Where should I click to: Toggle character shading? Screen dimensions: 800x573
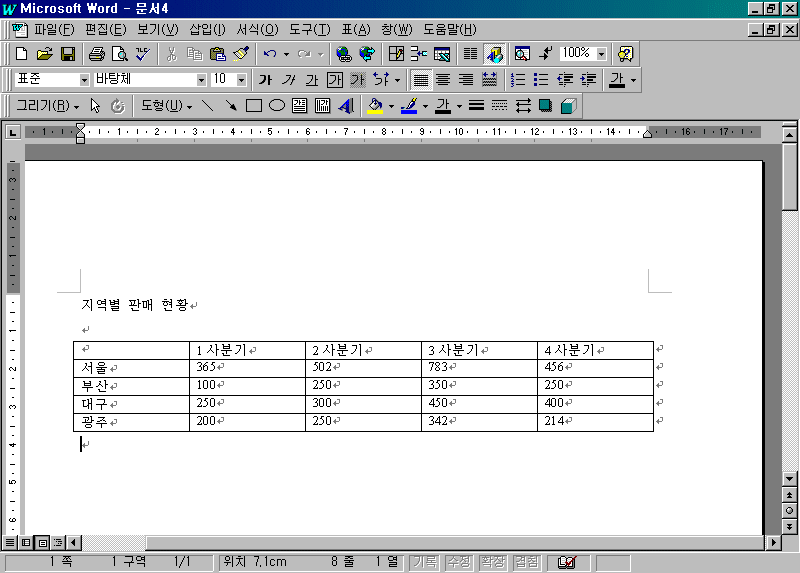pyautogui.click(x=358, y=80)
